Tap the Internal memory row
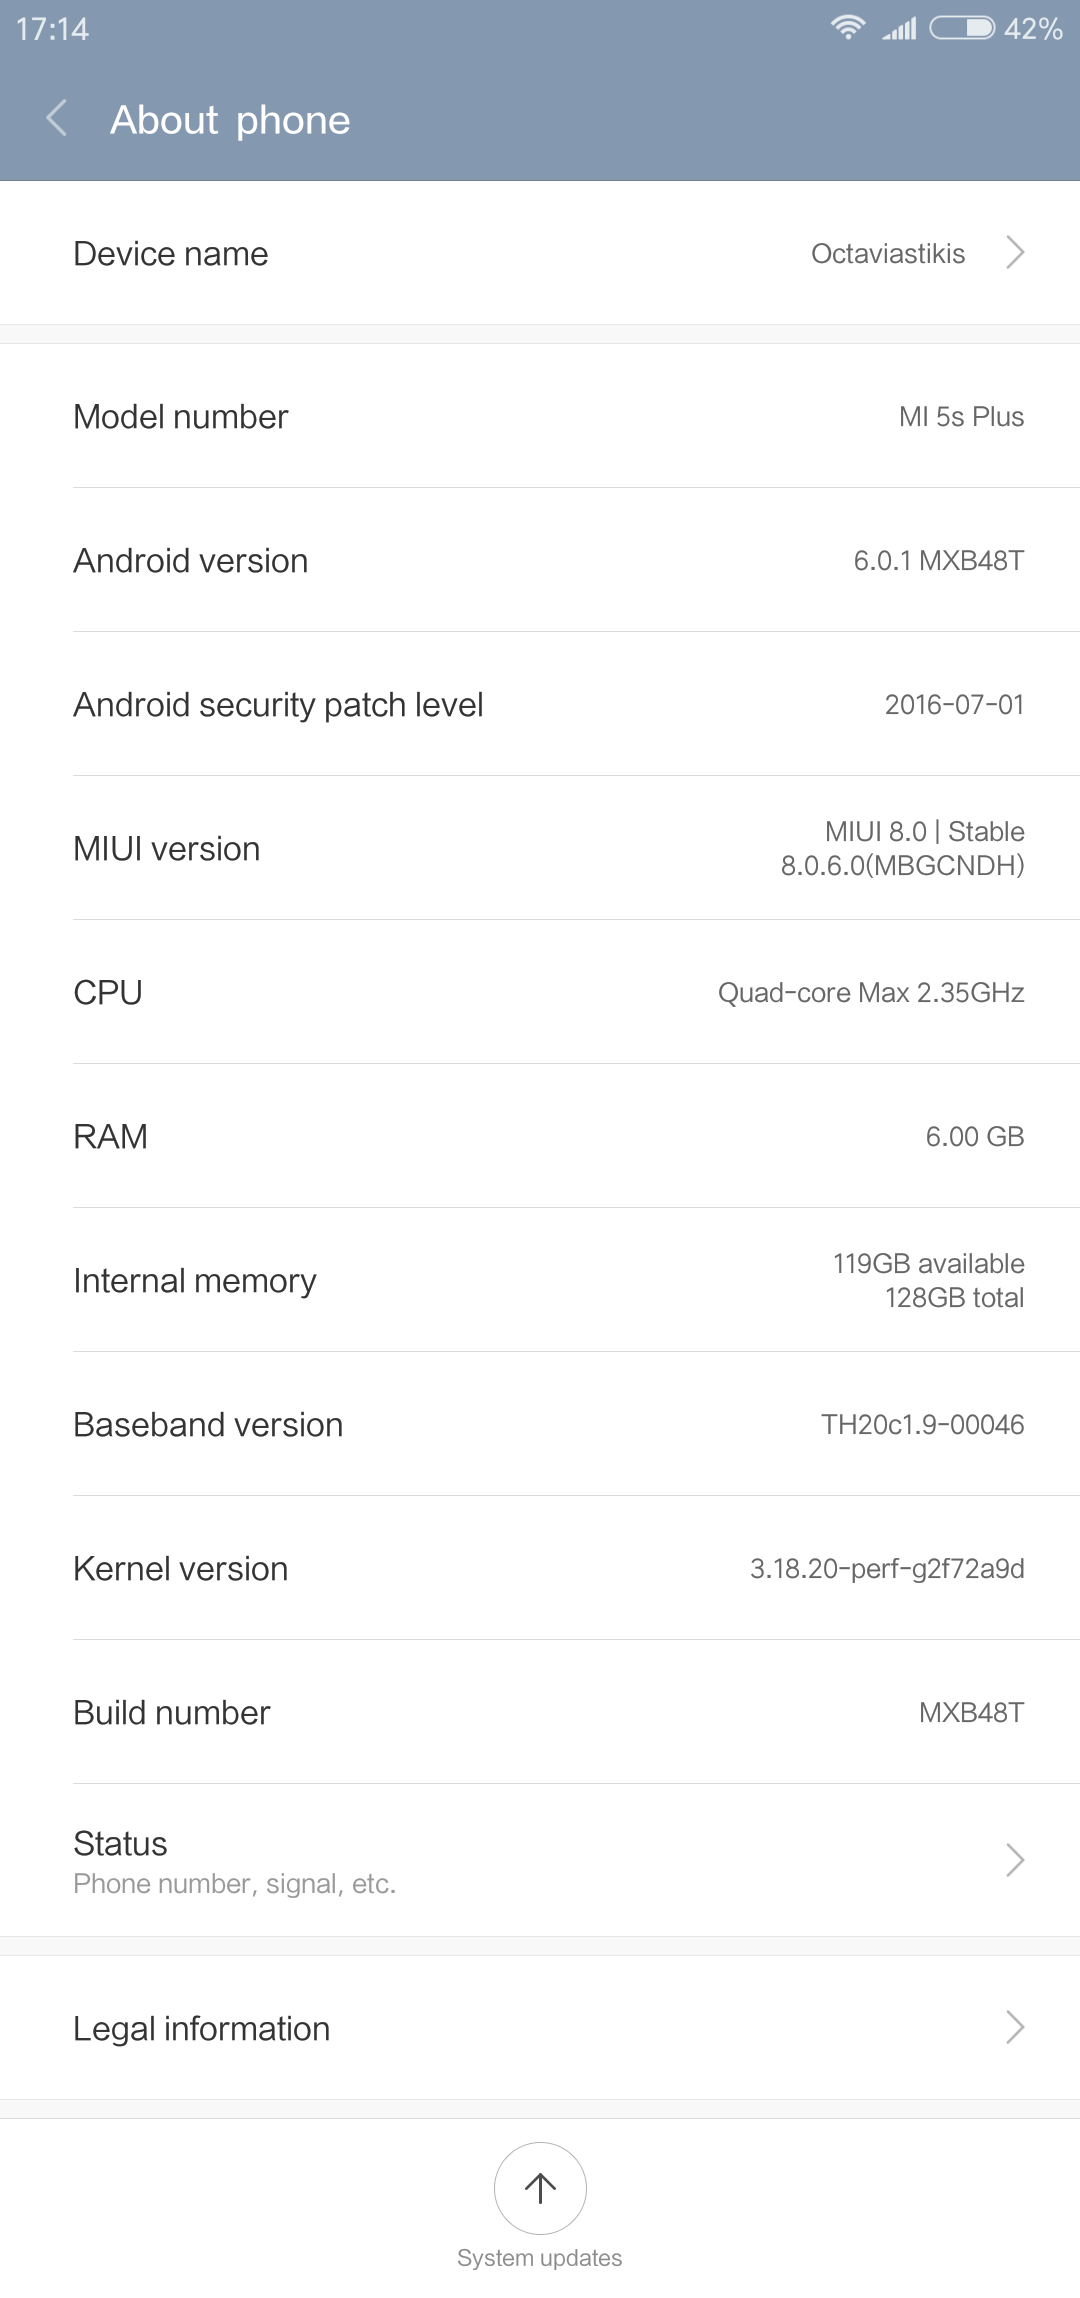This screenshot has width=1080, height=2298. click(540, 1280)
